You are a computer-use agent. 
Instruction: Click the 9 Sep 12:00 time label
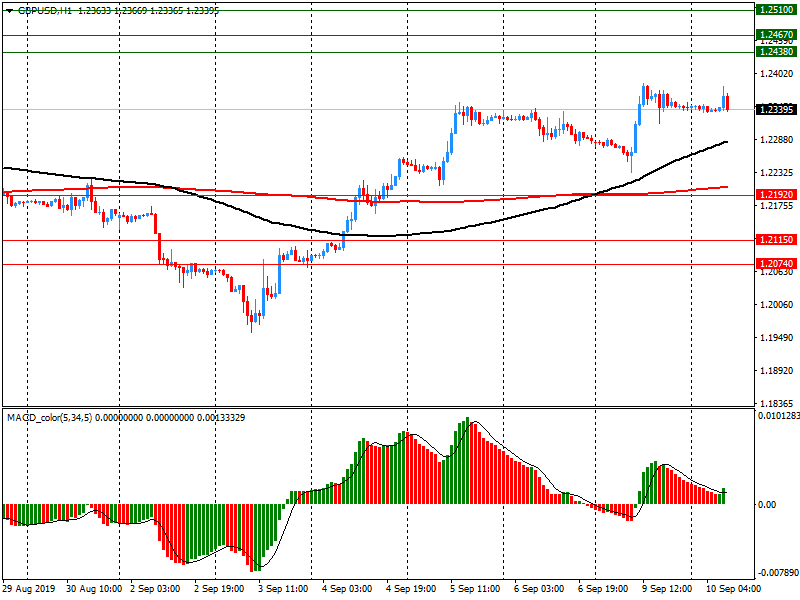(x=667, y=589)
